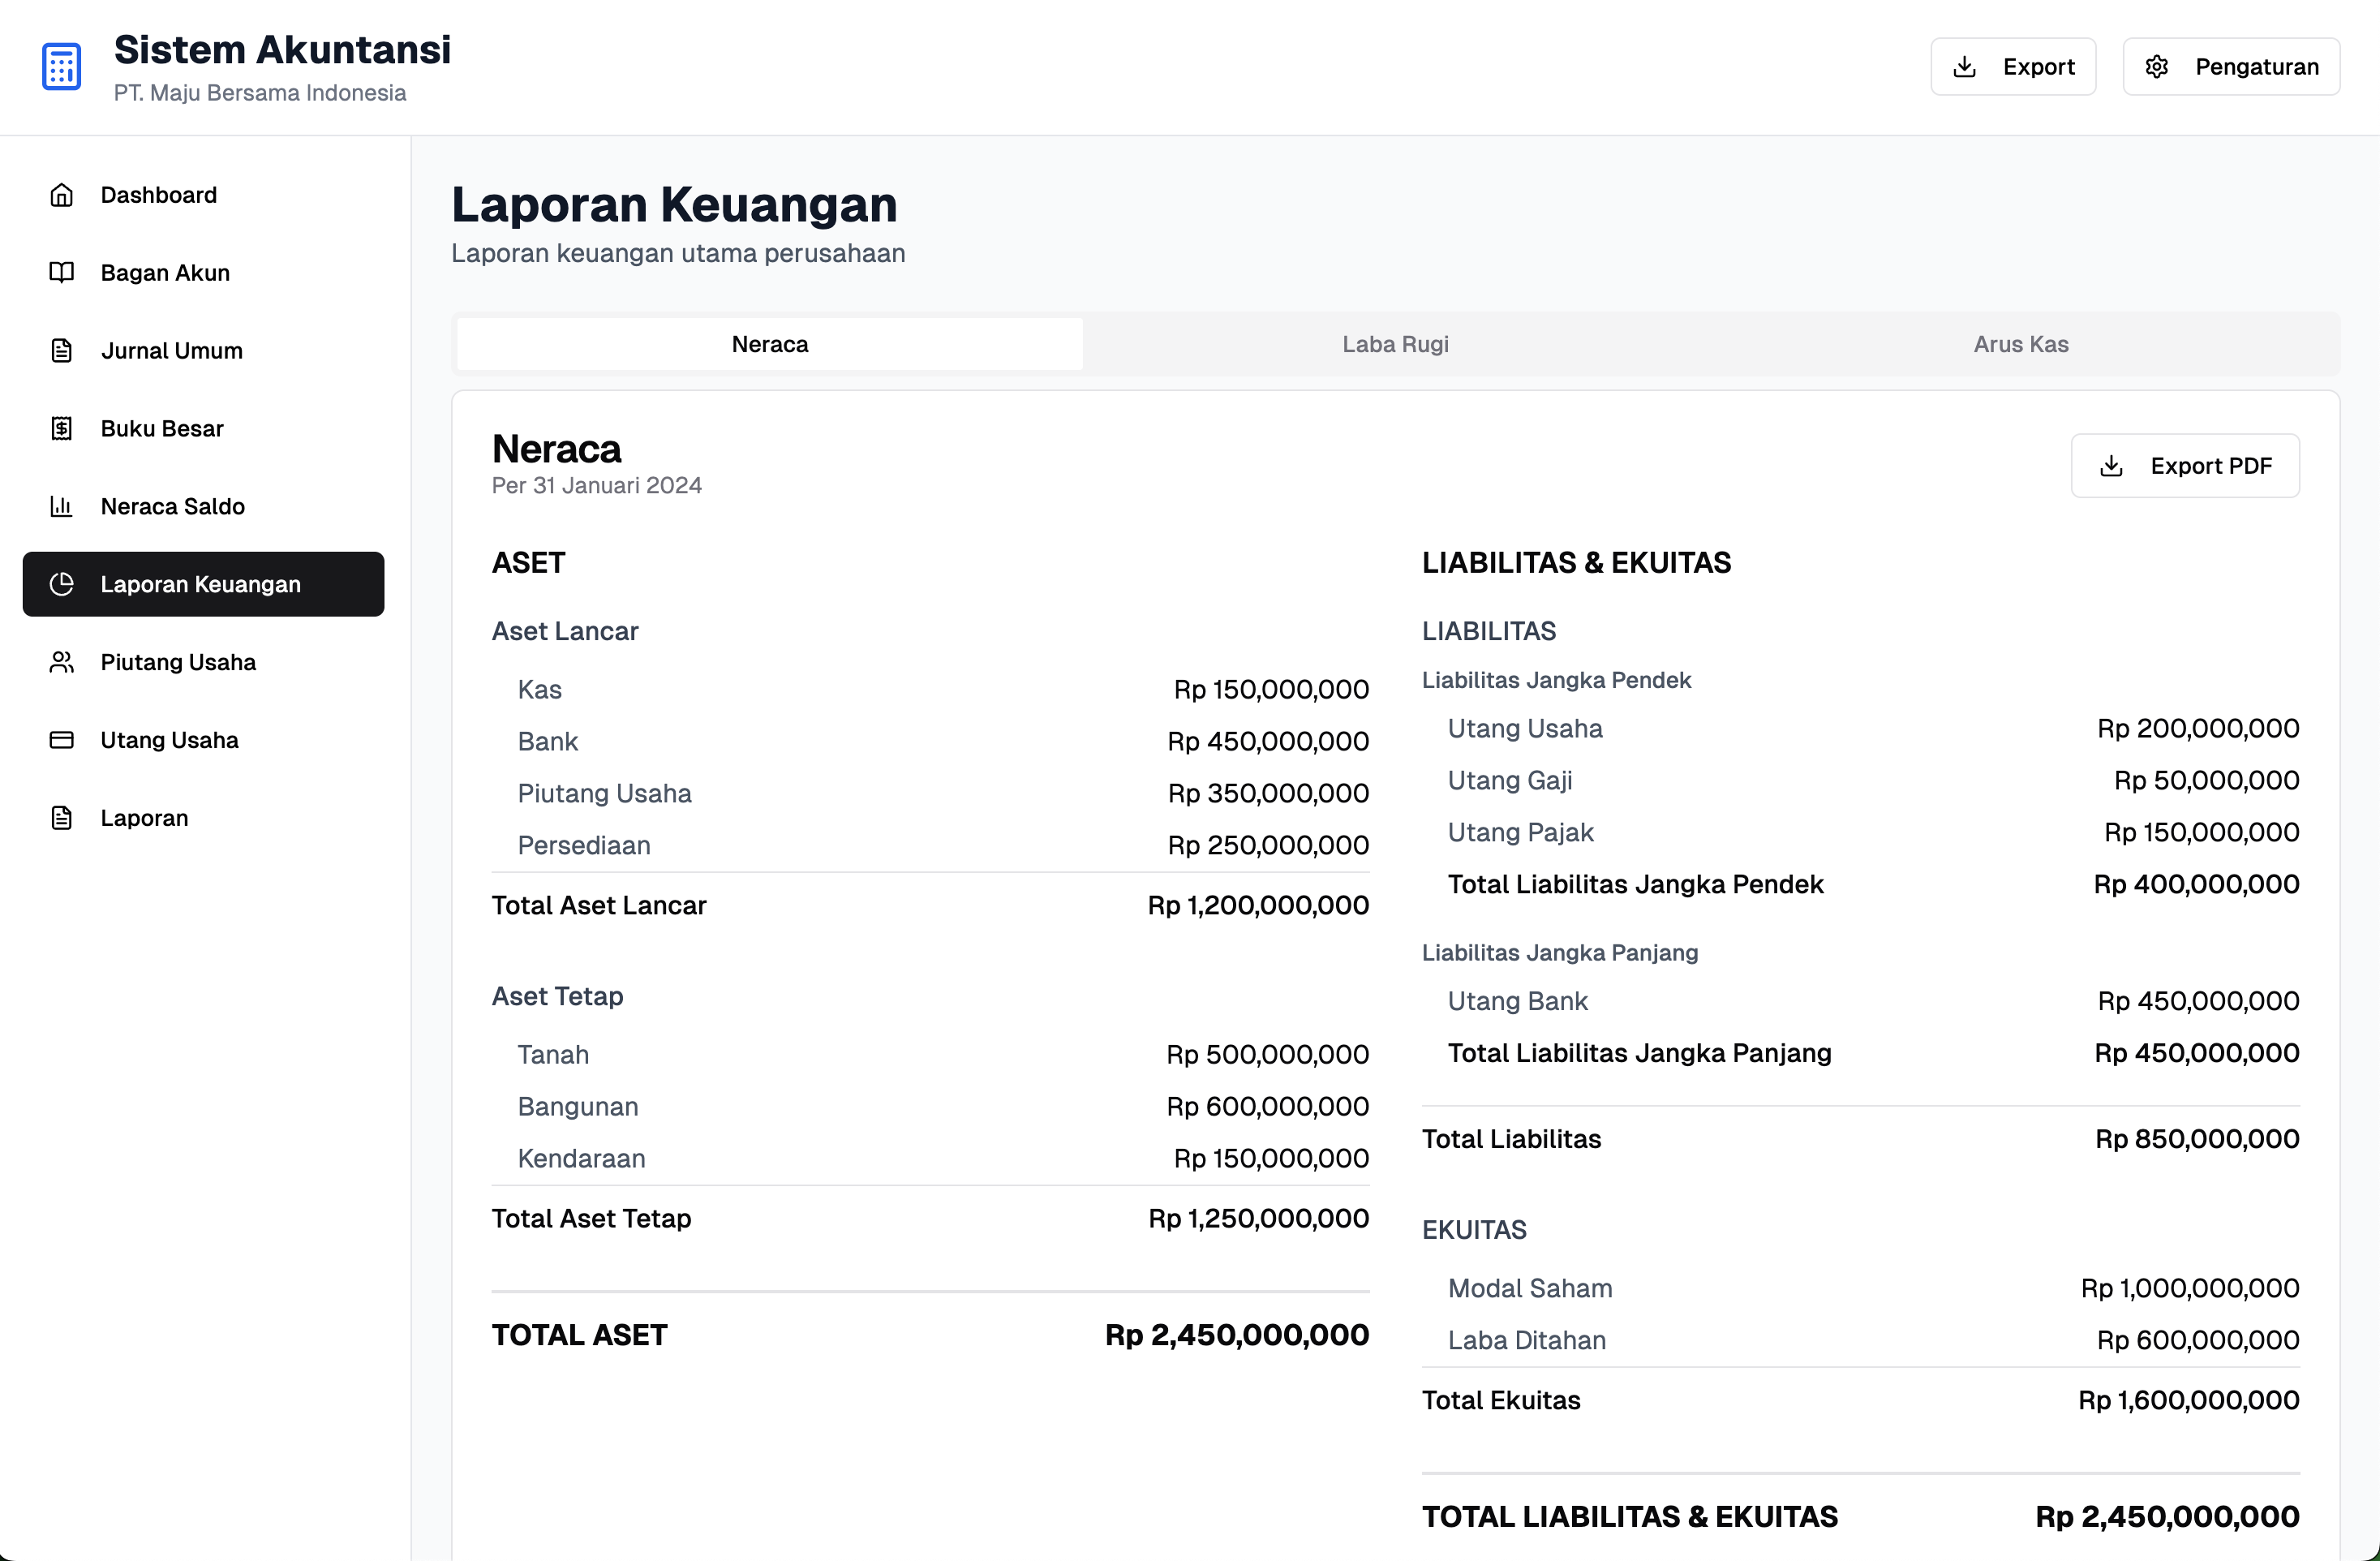Viewport: 2380px width, 1561px height.
Task: Click the Laporan Keuangan page heading
Action: tap(674, 204)
